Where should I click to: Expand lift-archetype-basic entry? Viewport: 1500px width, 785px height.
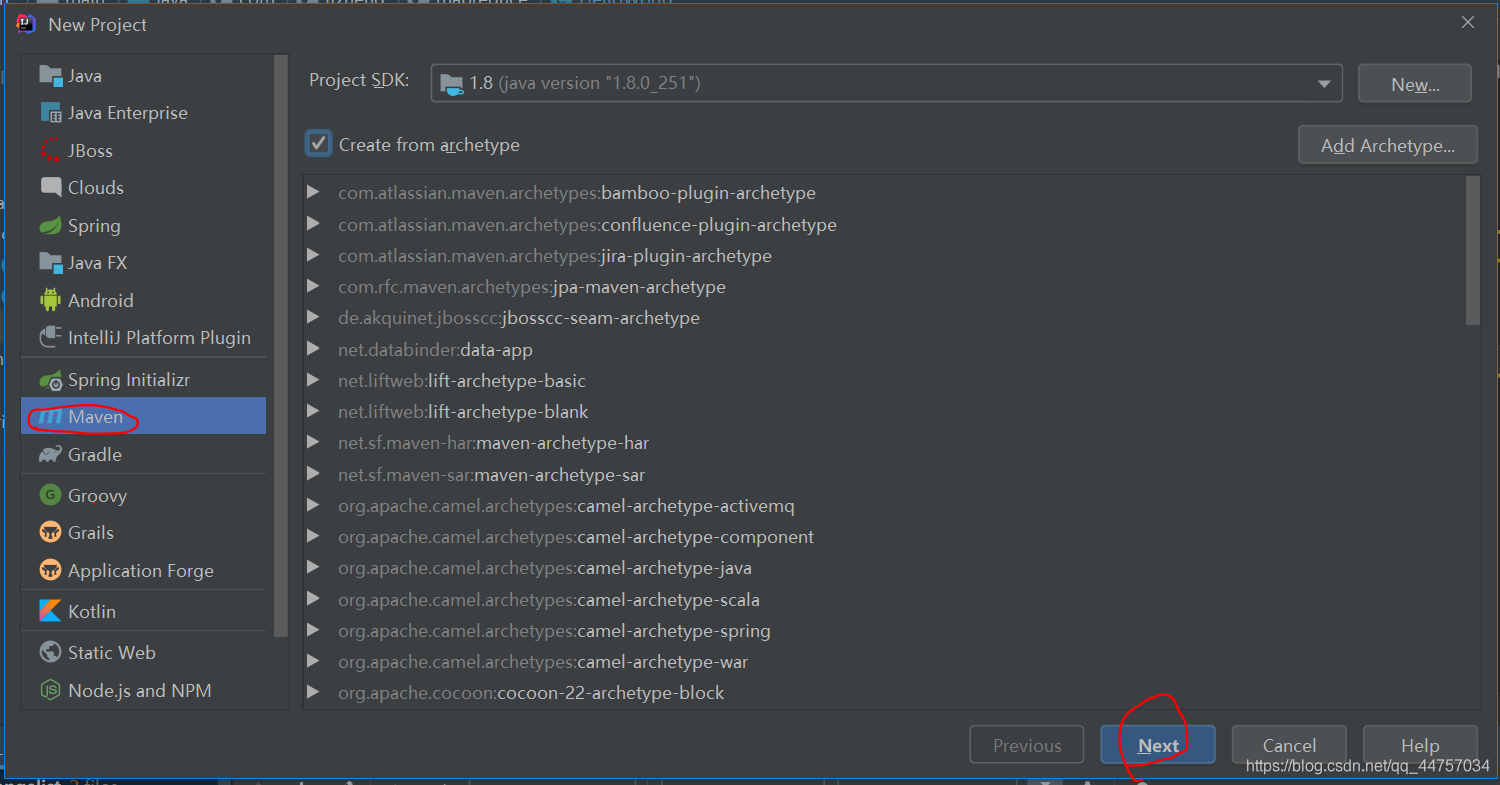coord(314,380)
